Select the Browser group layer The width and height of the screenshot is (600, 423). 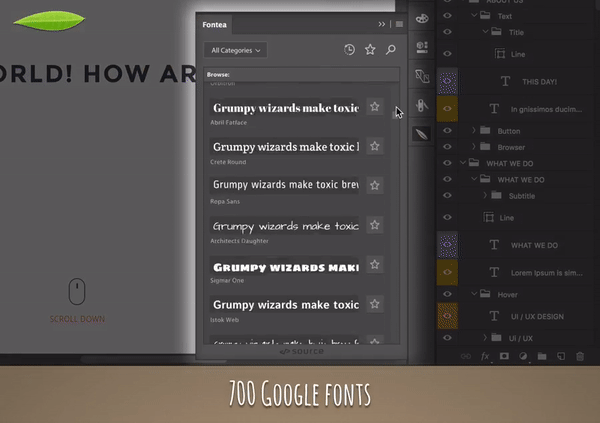[x=511, y=147]
